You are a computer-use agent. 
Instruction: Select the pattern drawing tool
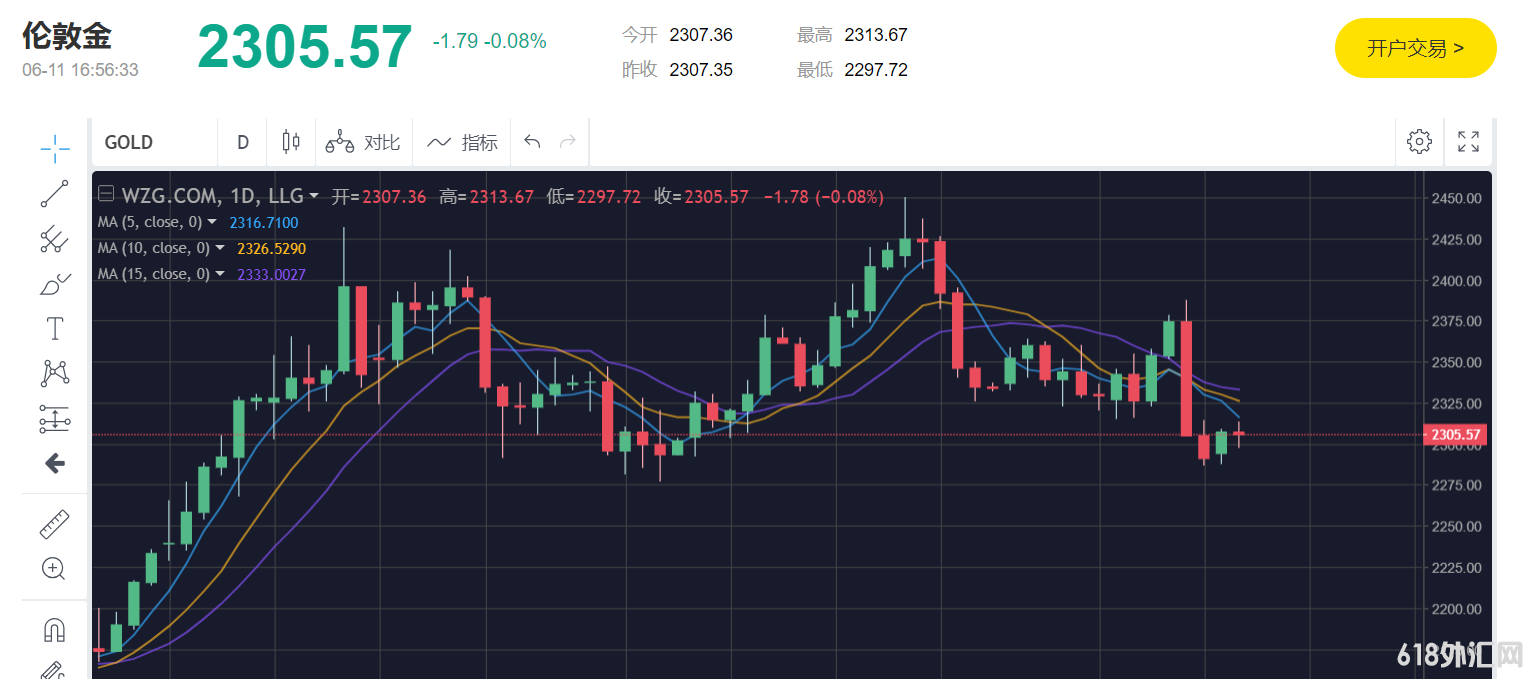pyautogui.click(x=55, y=374)
